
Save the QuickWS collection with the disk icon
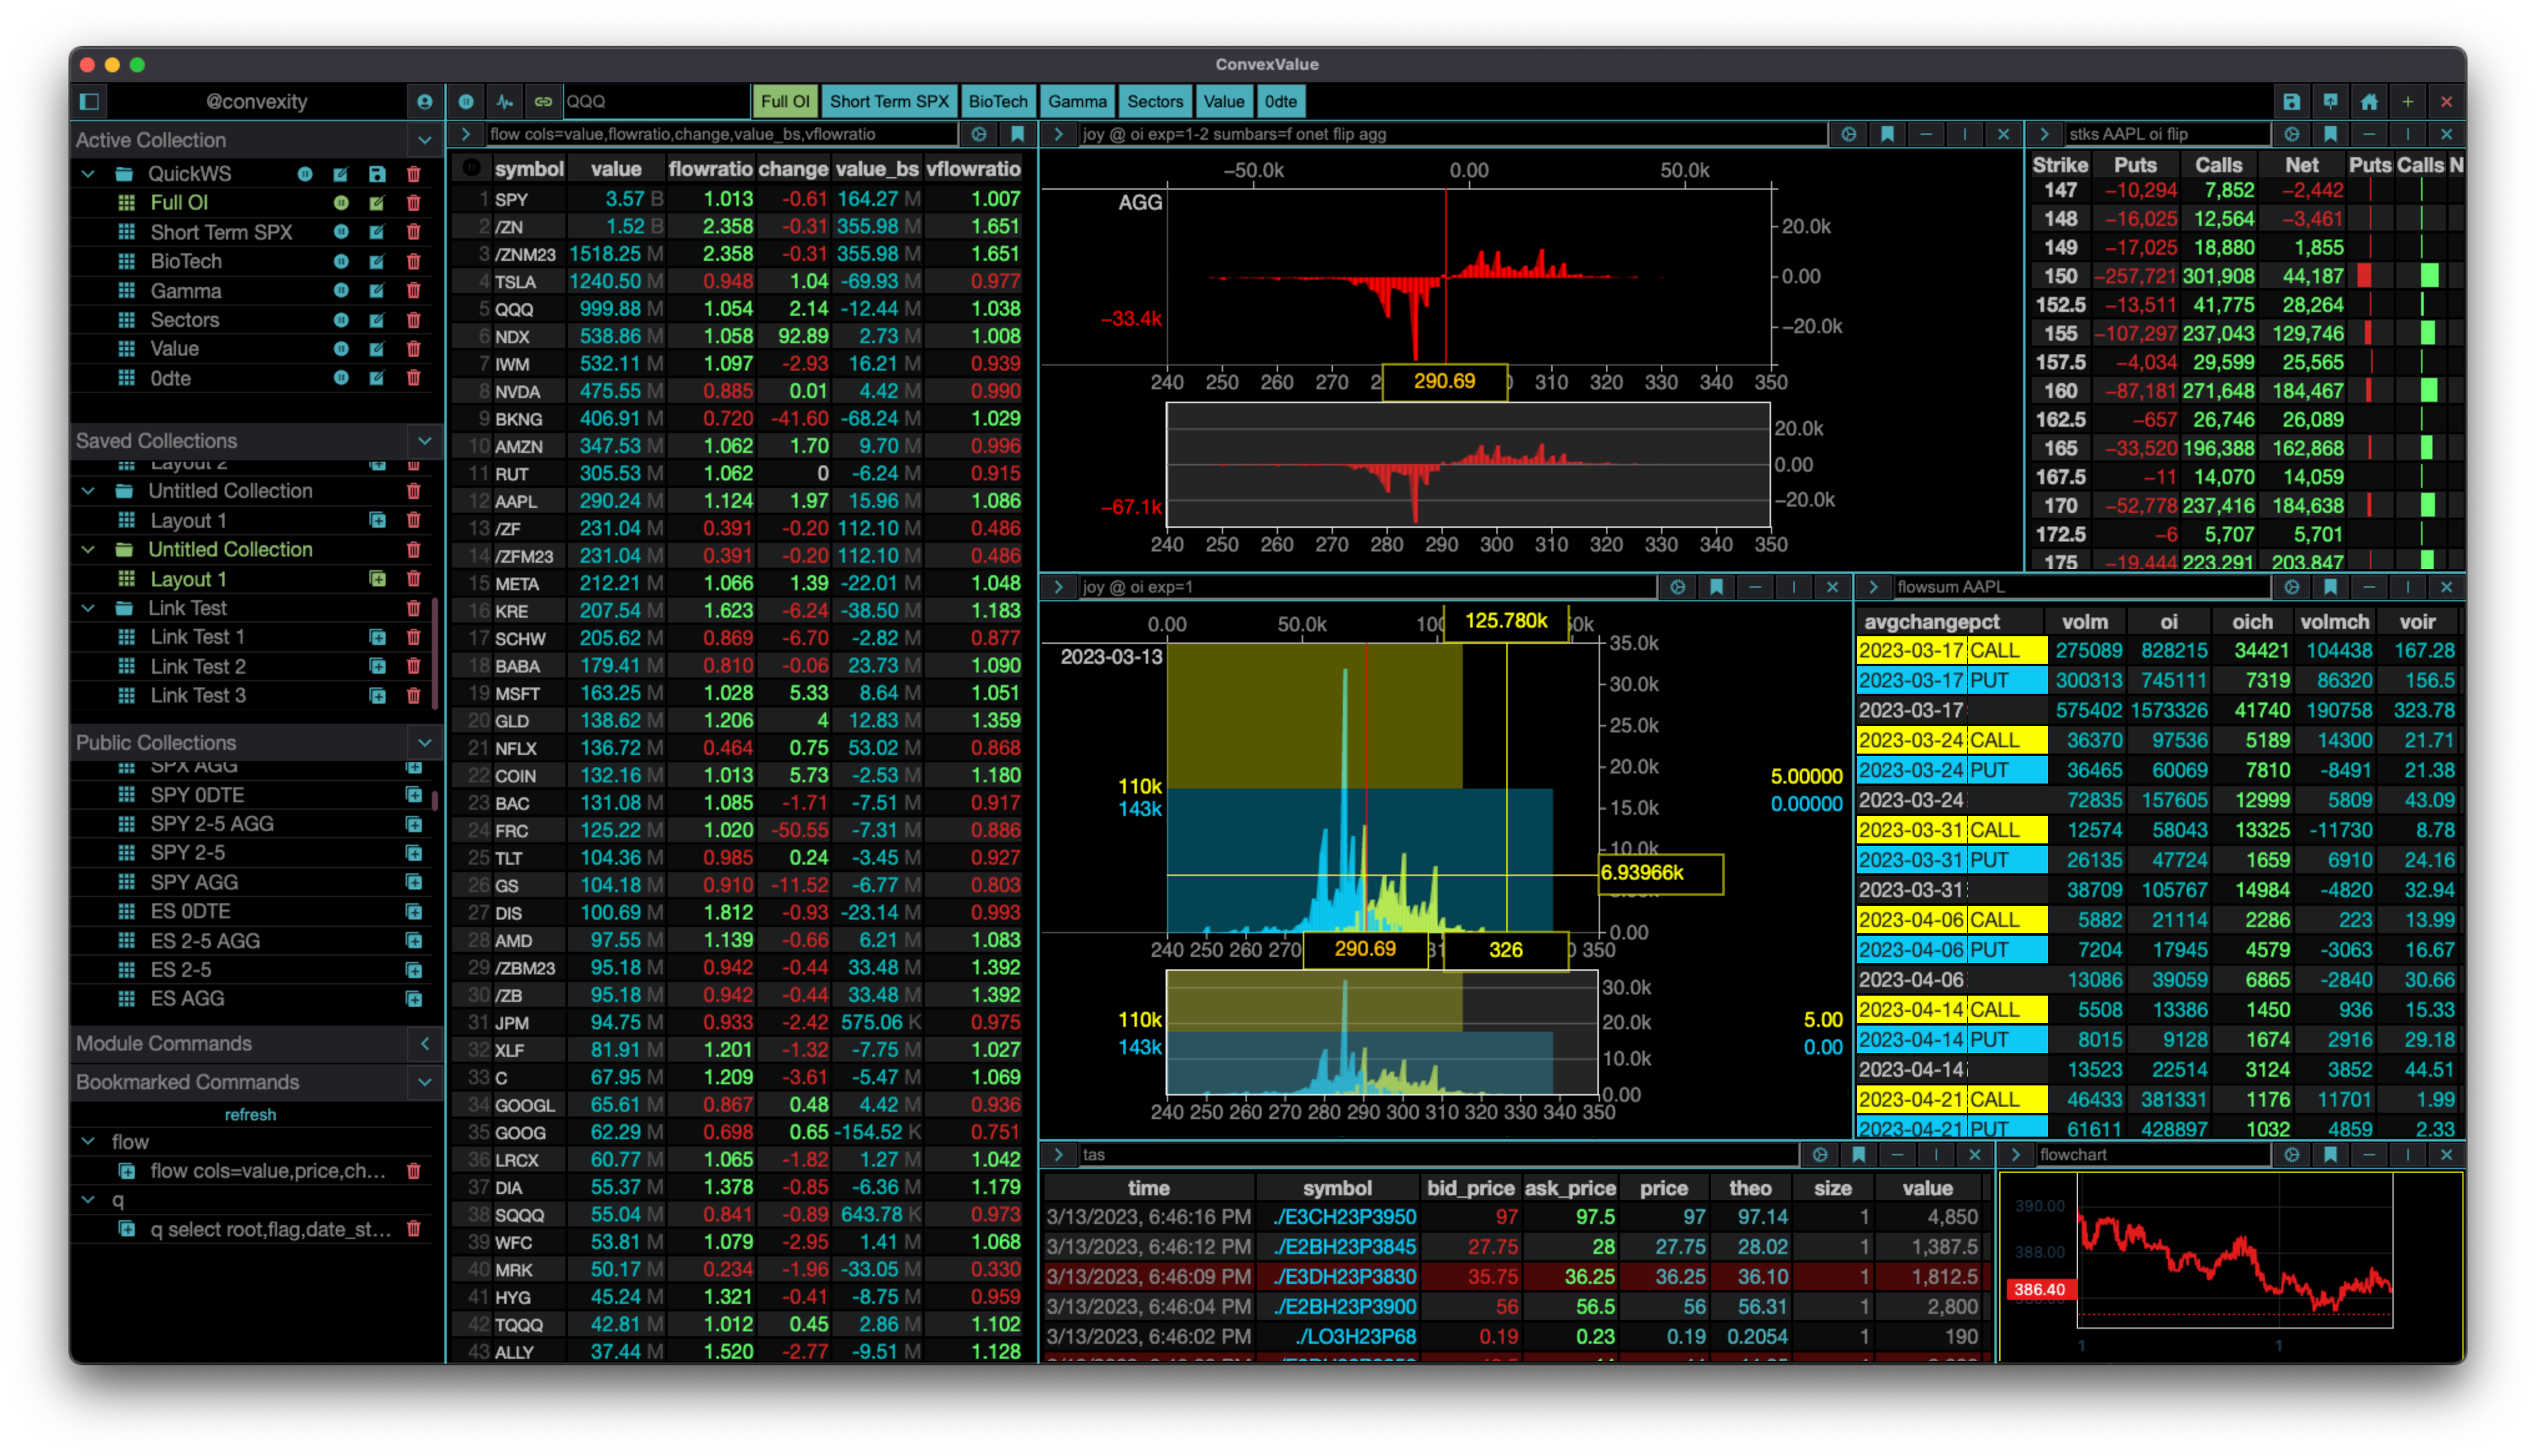(x=377, y=174)
